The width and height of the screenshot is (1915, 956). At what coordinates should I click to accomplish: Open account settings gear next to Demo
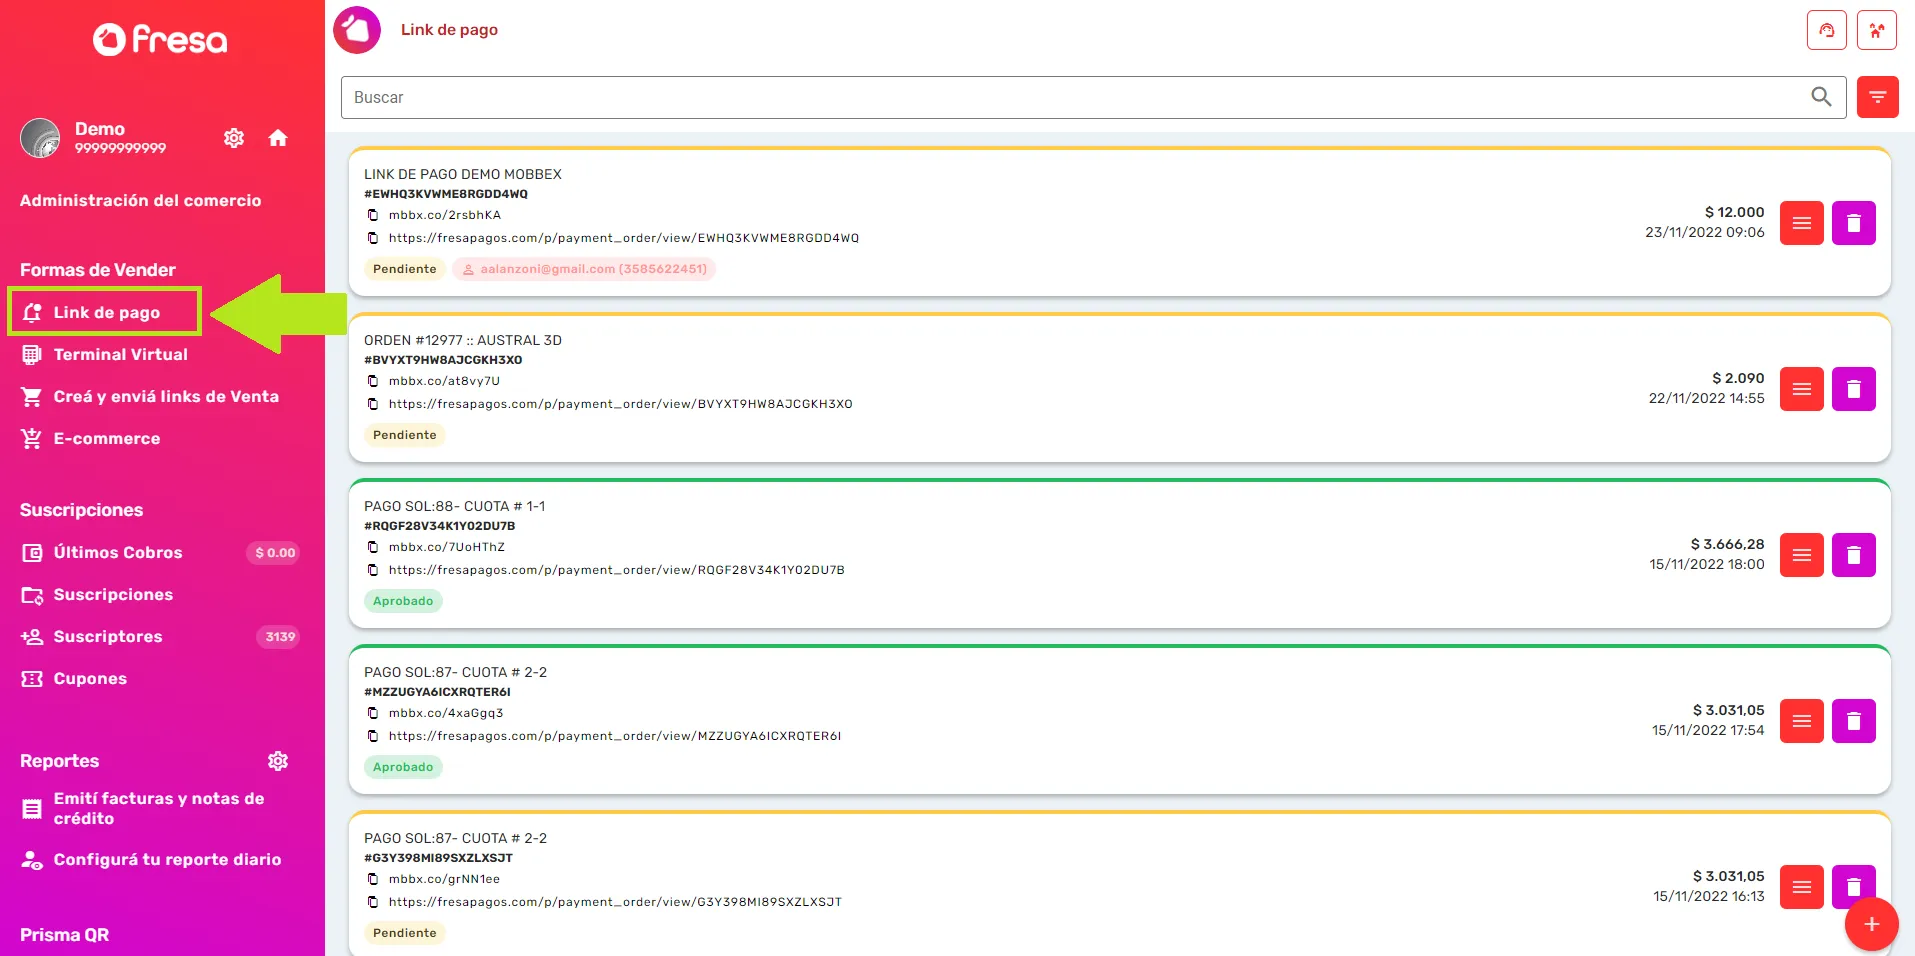point(234,138)
